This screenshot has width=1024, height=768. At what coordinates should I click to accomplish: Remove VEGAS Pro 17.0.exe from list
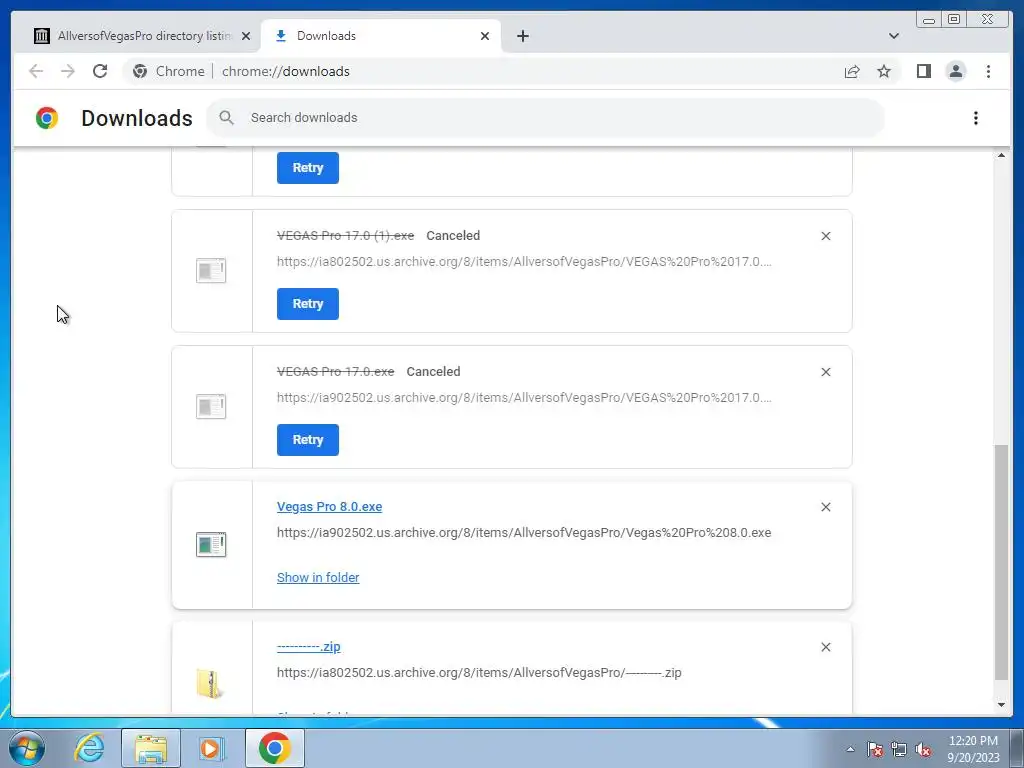click(825, 372)
